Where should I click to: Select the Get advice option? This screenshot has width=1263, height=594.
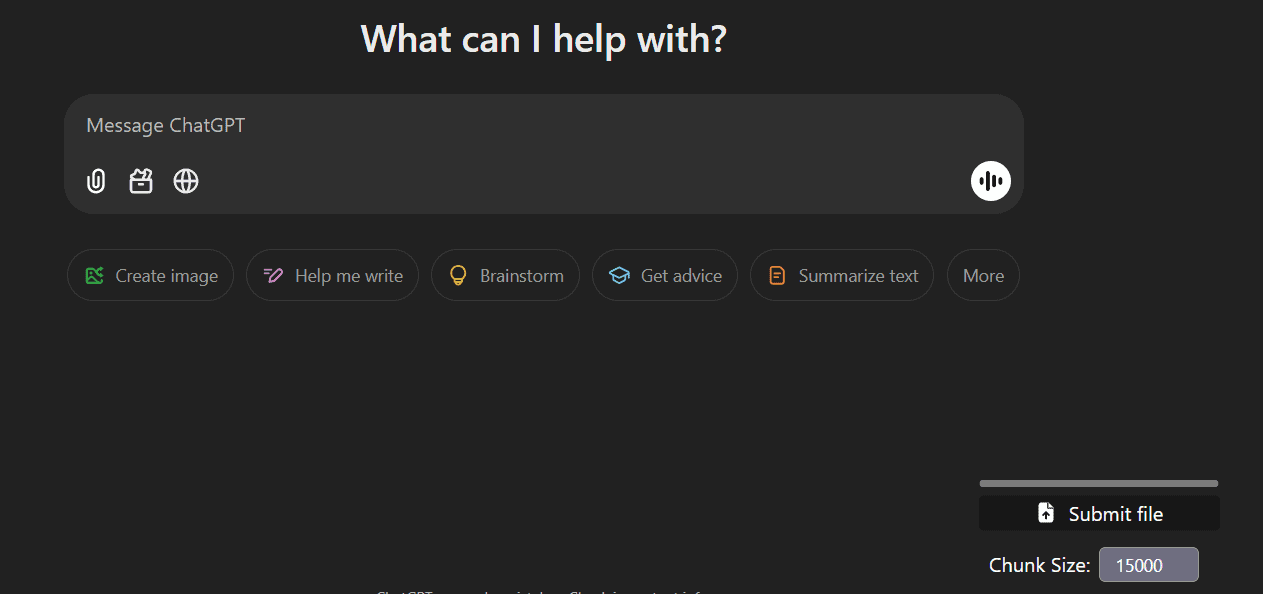pos(664,274)
